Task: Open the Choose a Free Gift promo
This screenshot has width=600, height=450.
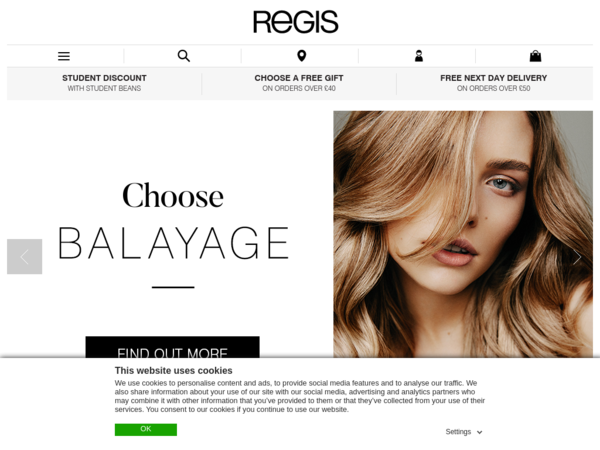Action: pyautogui.click(x=299, y=83)
